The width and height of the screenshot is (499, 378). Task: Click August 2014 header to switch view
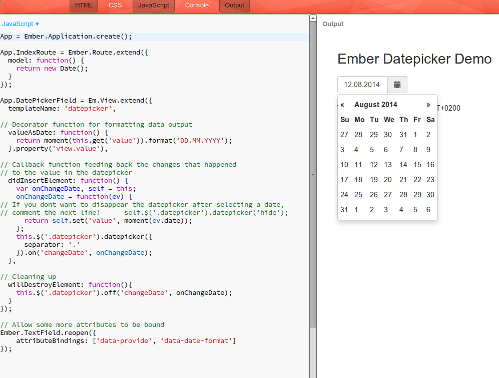(x=376, y=105)
